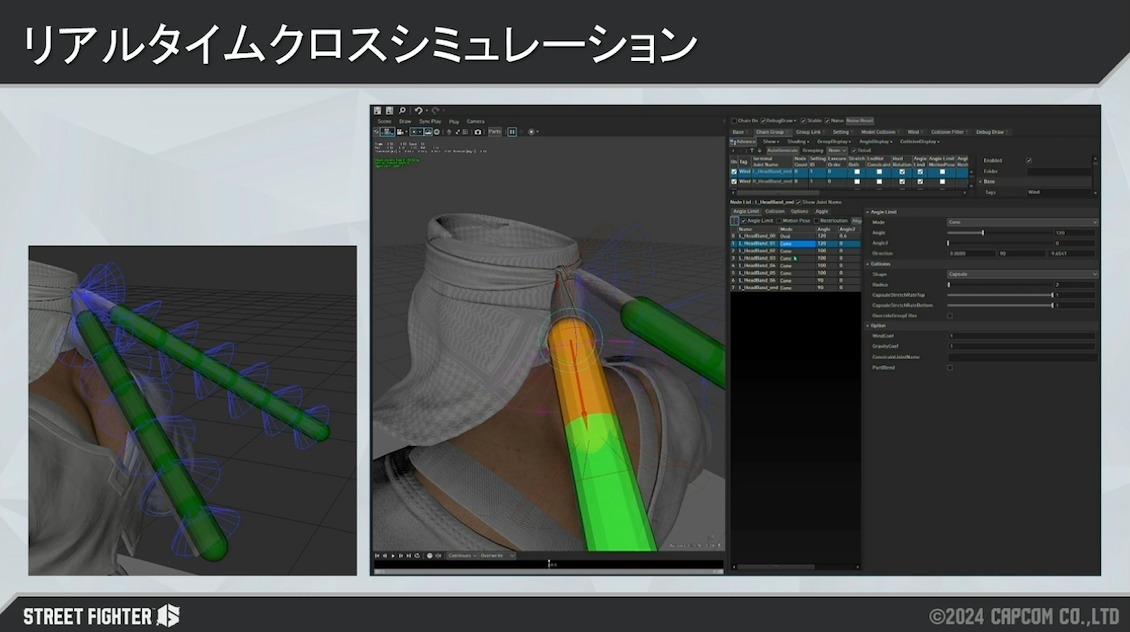This screenshot has height=632, width=1130.
Task: Open the AngleDisplay dropdown menu
Action: 876,142
